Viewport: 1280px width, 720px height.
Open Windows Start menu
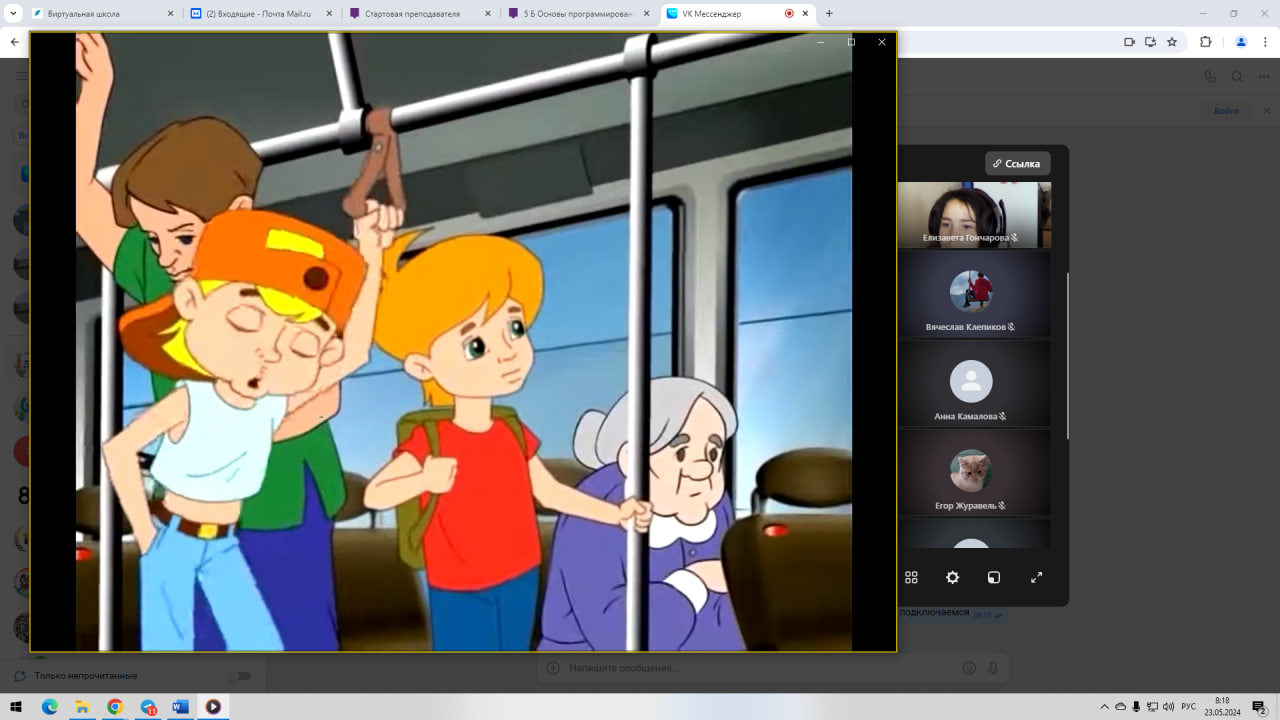pos(17,706)
